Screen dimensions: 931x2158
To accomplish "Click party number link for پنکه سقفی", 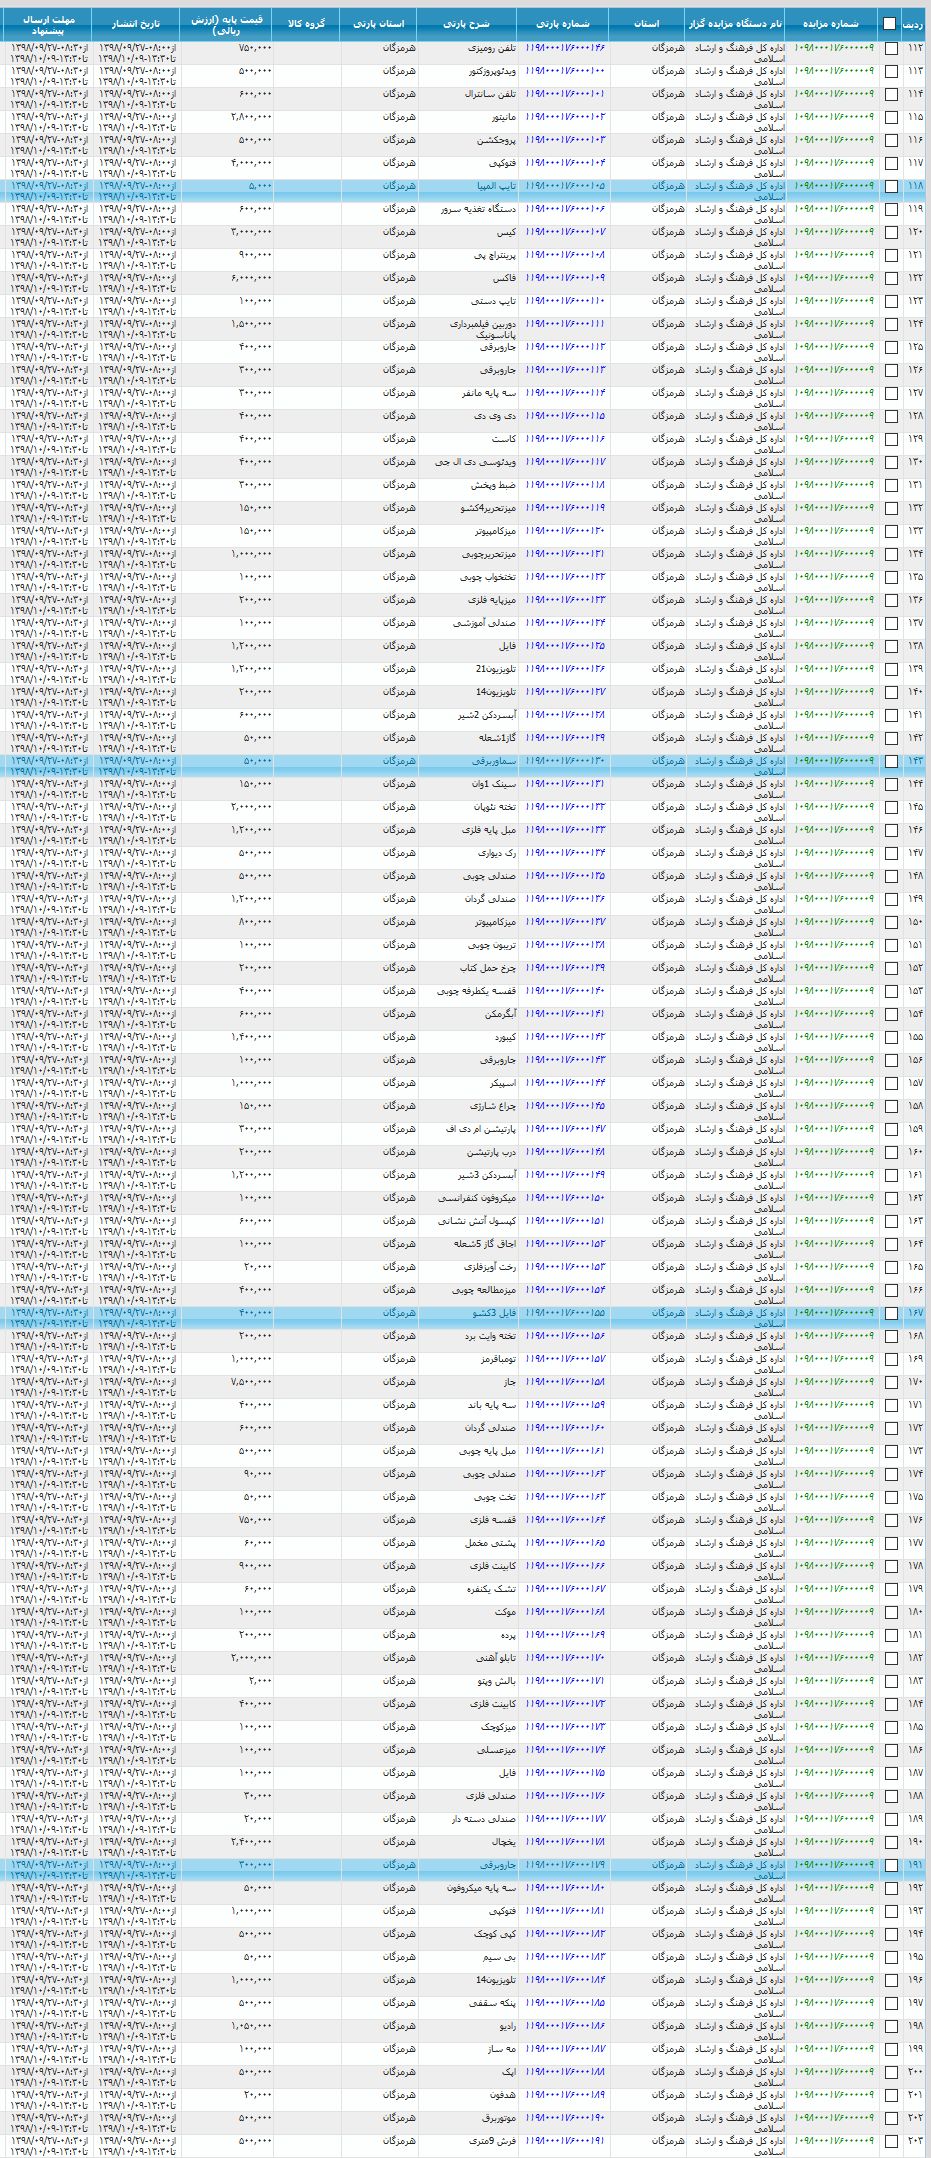I will click(565, 2003).
